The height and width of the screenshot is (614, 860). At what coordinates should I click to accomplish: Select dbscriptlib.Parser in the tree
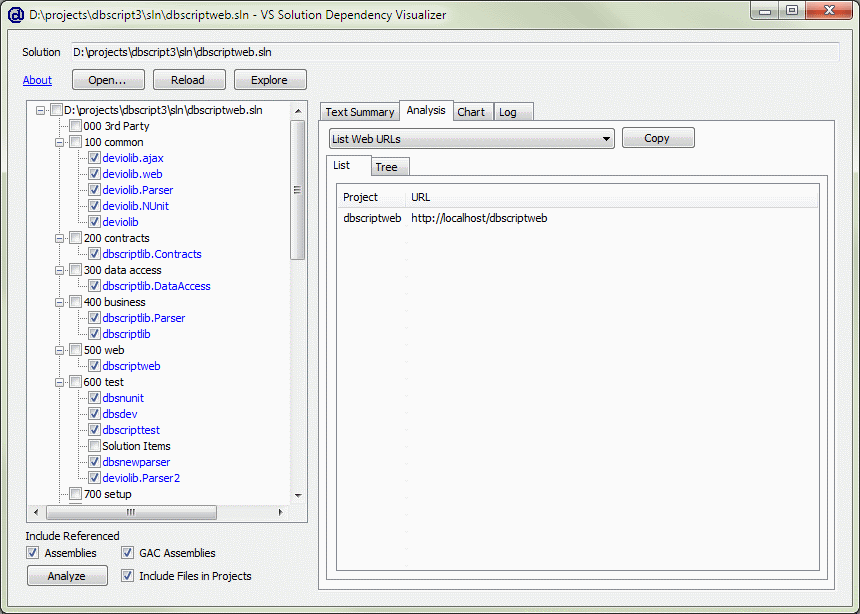(144, 318)
